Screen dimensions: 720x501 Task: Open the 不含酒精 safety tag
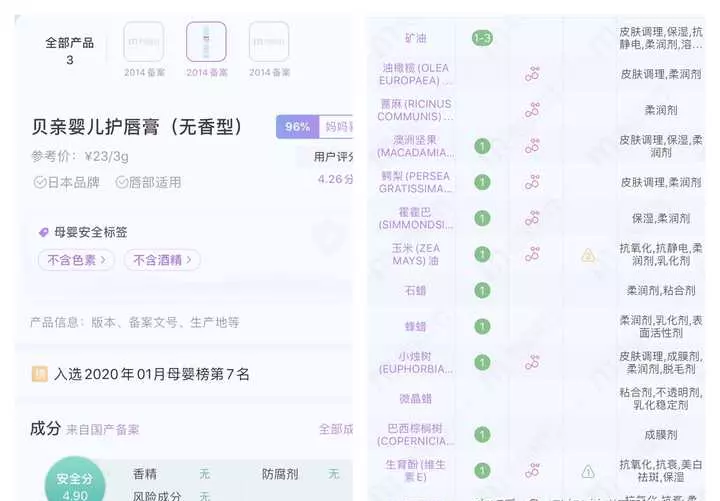162,260
